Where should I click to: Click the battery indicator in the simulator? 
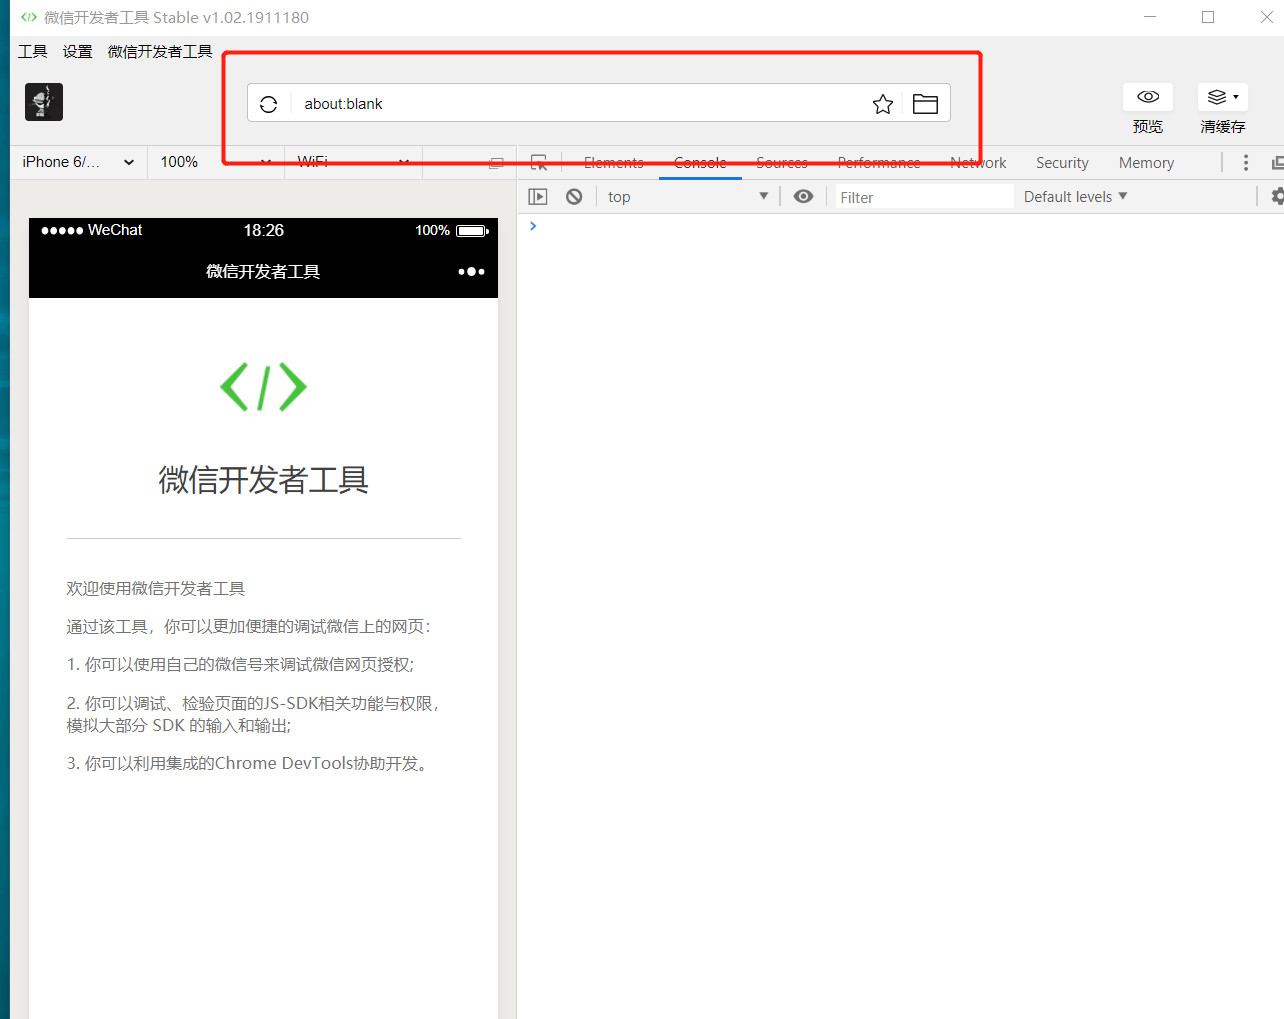click(x=472, y=231)
